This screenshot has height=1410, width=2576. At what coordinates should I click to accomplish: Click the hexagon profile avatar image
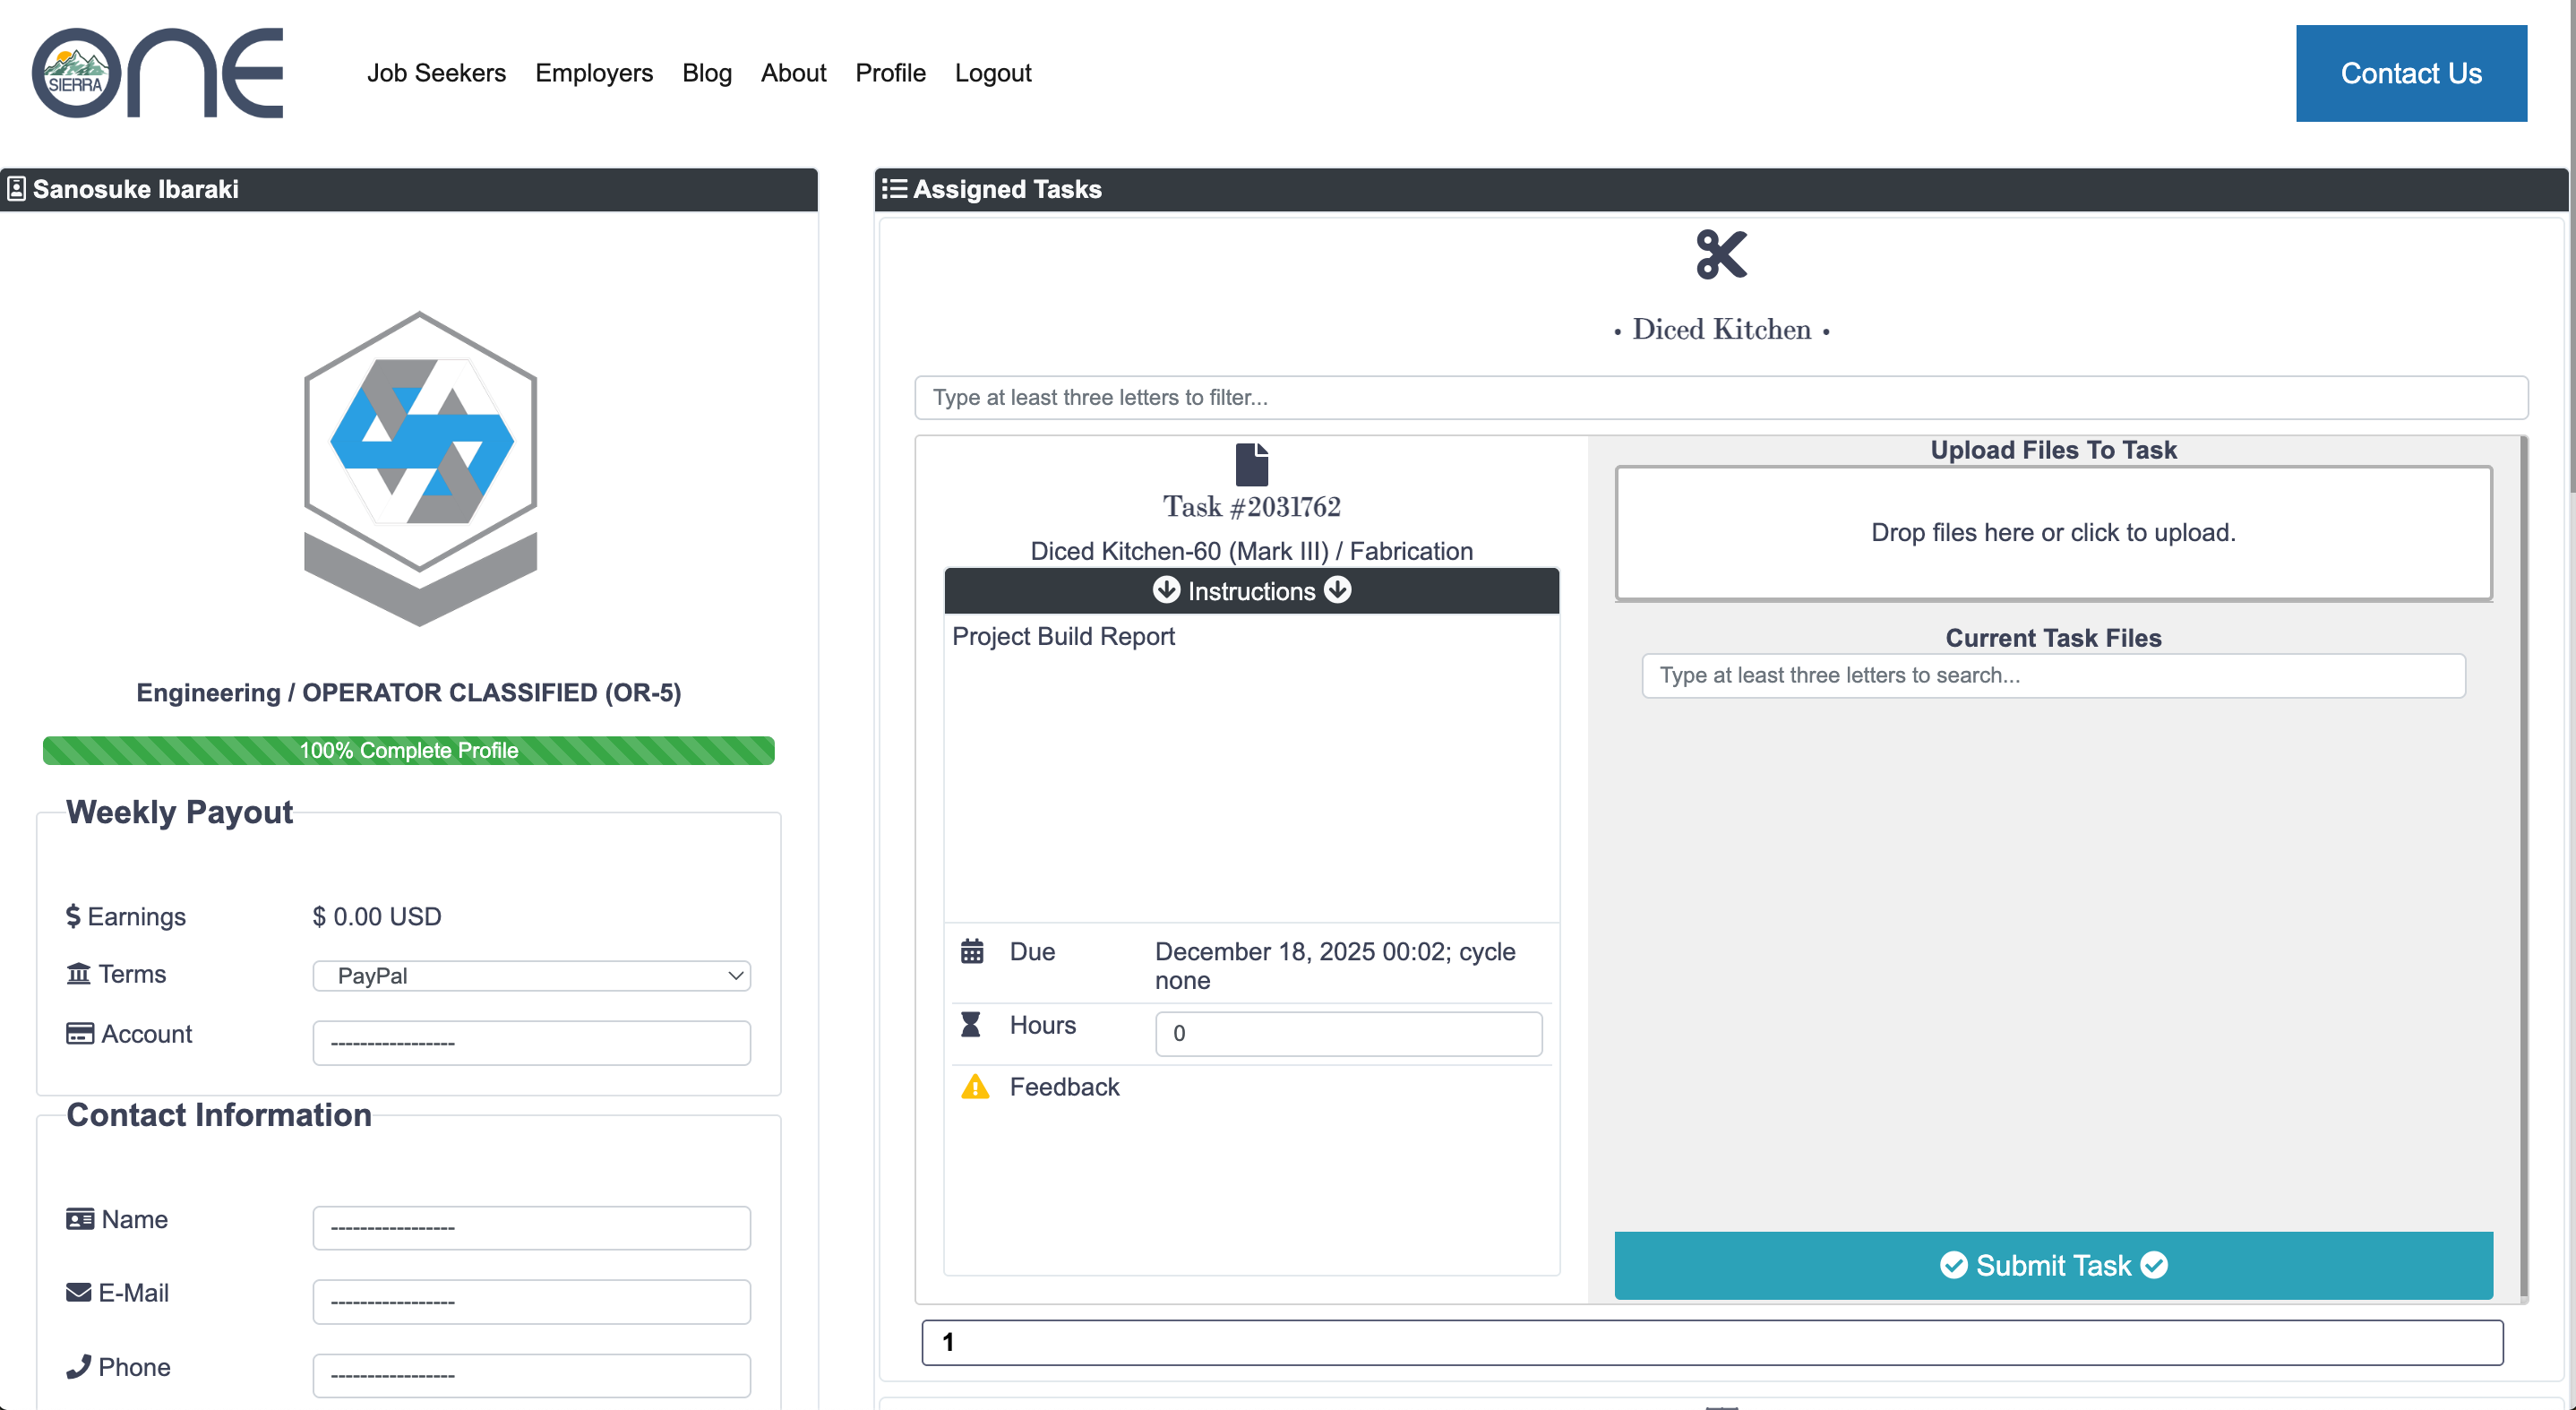tap(420, 468)
